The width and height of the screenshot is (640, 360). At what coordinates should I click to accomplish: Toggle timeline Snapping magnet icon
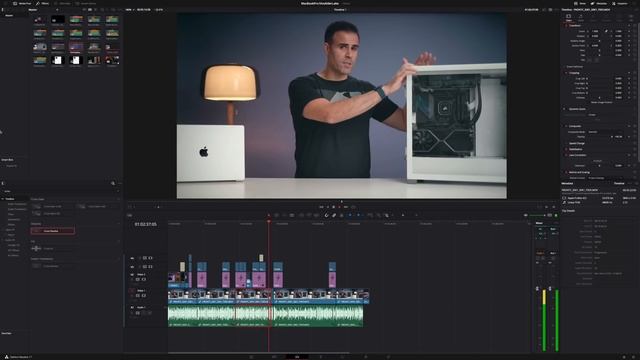point(326,215)
